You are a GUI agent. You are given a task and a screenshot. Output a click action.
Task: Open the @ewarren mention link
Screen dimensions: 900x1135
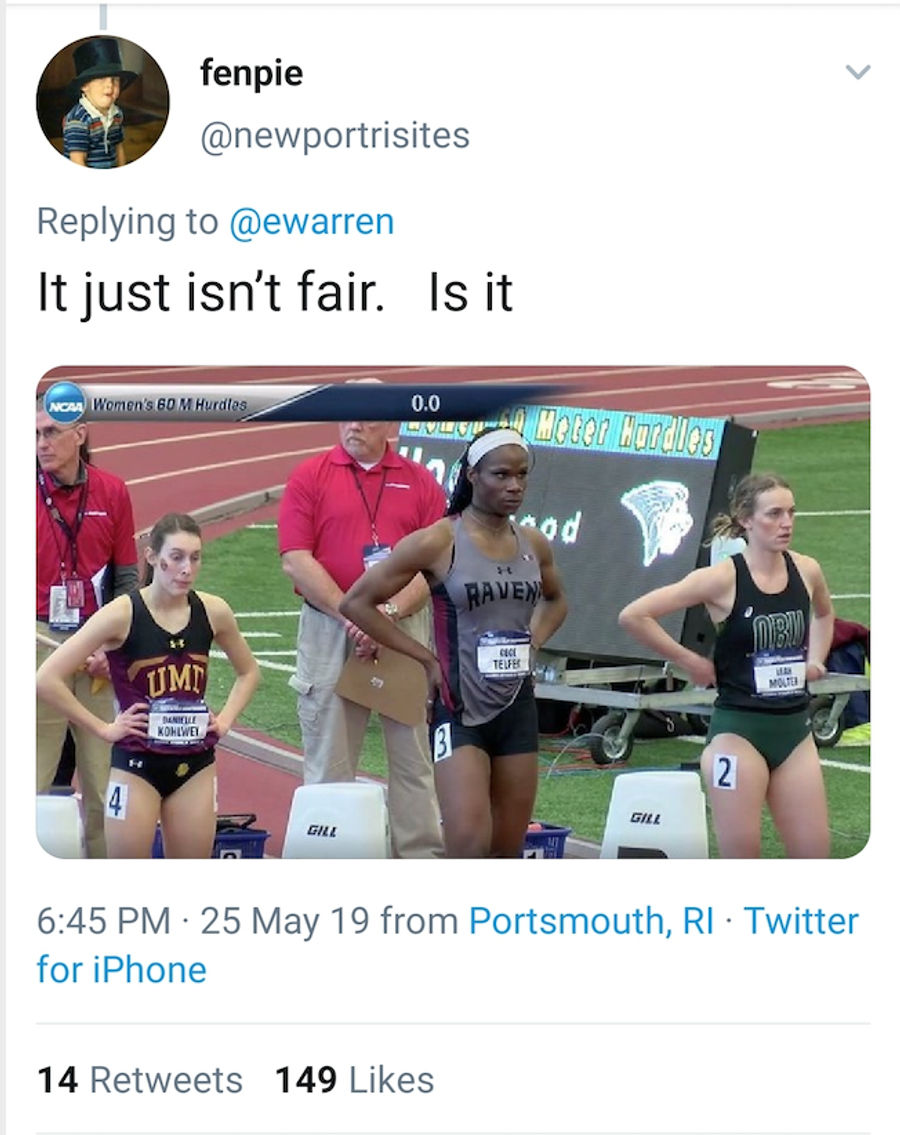pyautogui.click(x=311, y=221)
